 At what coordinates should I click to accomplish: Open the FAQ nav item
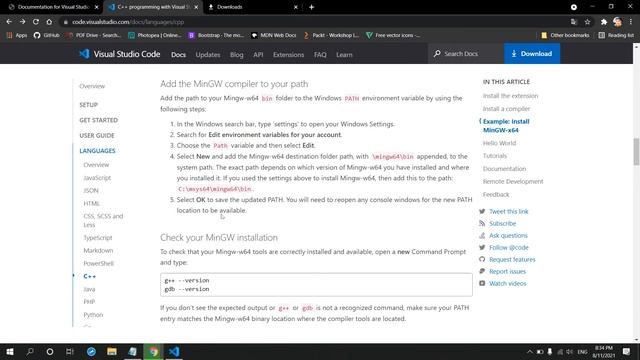[320, 54]
